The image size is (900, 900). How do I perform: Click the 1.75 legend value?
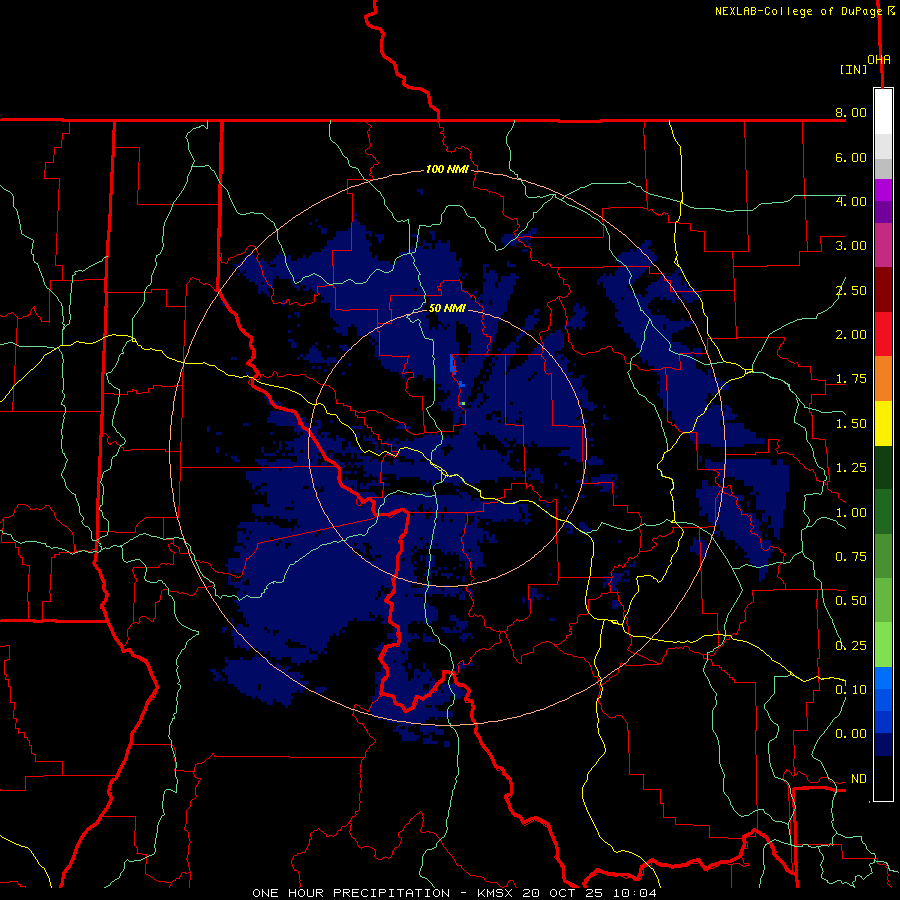(x=851, y=379)
